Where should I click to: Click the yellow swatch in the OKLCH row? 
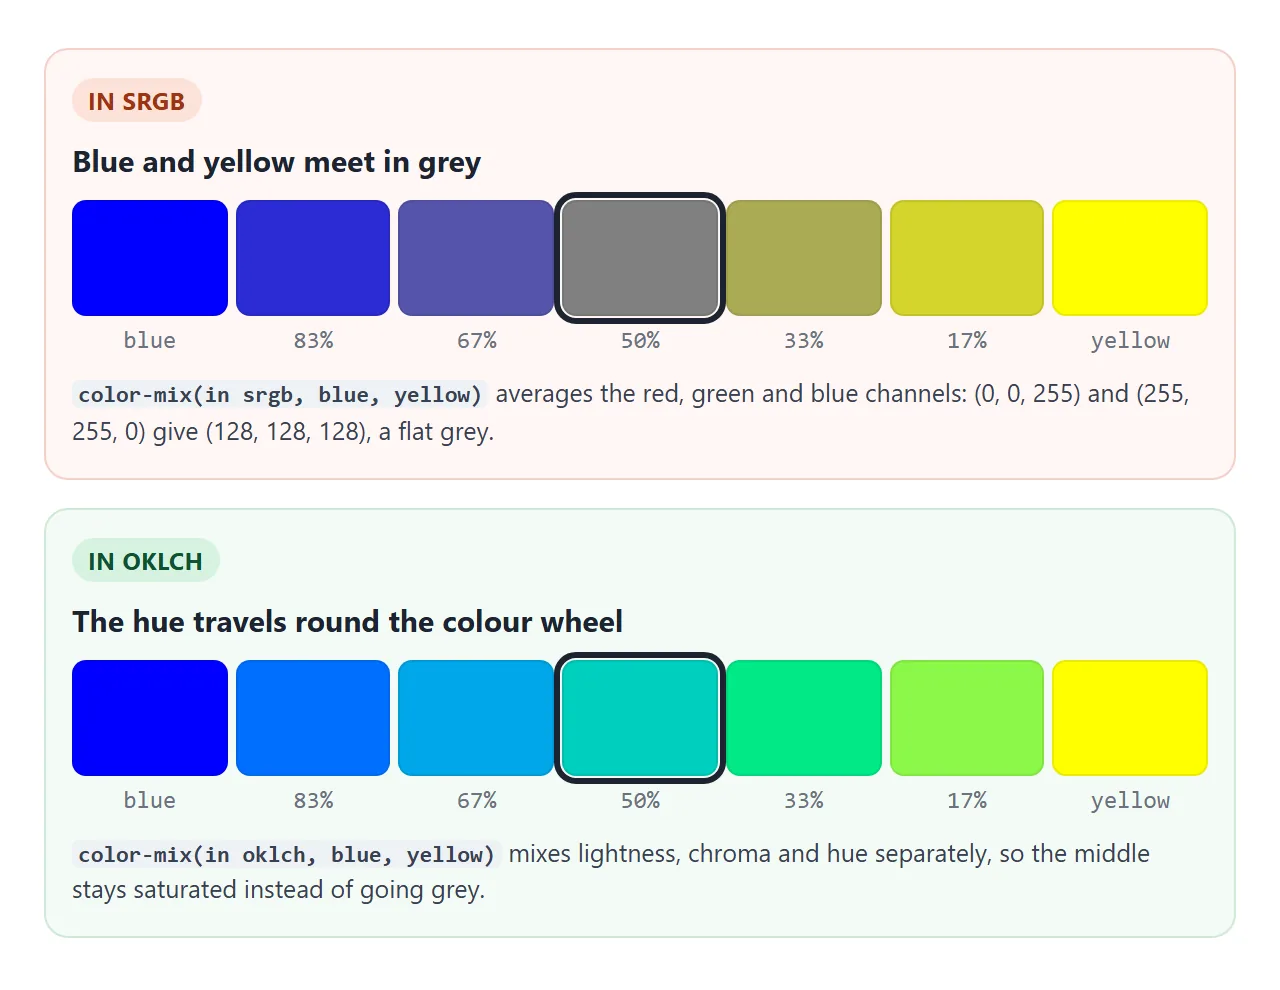click(1130, 718)
